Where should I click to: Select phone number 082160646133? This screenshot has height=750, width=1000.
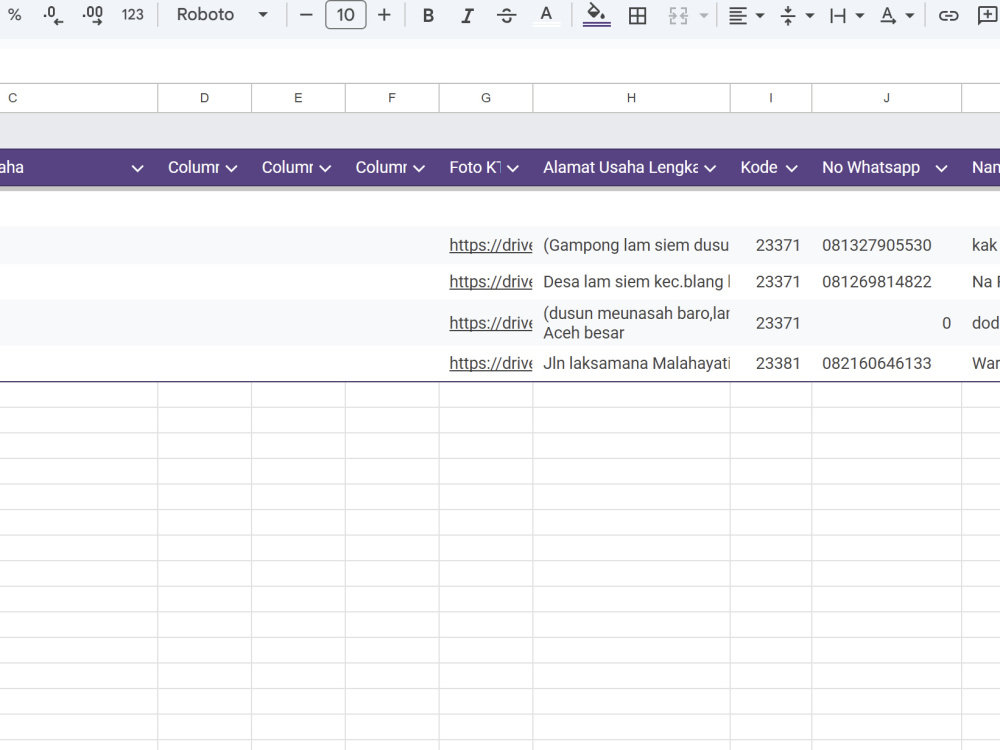(876, 363)
